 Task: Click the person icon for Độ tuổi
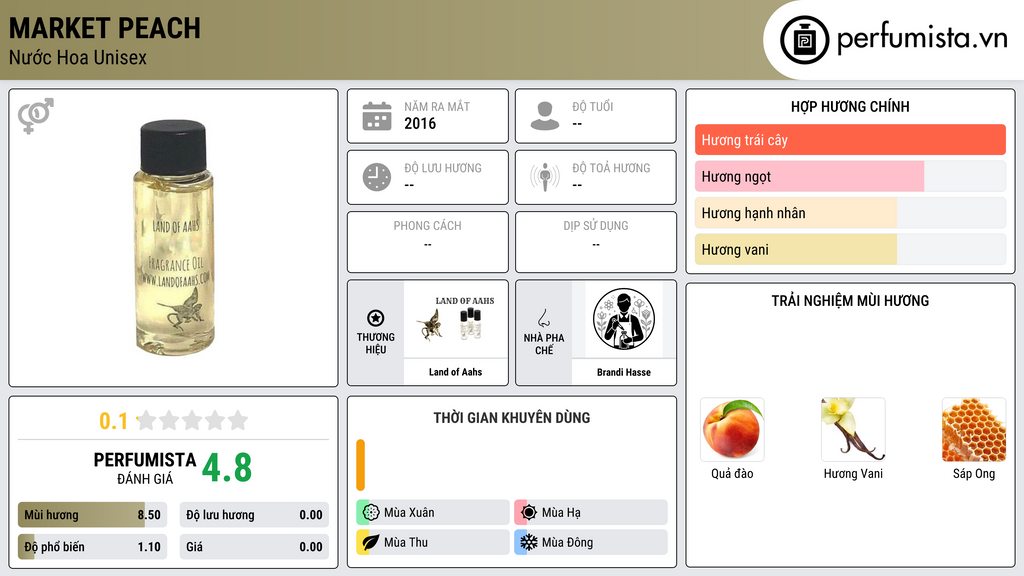pyautogui.click(x=545, y=116)
